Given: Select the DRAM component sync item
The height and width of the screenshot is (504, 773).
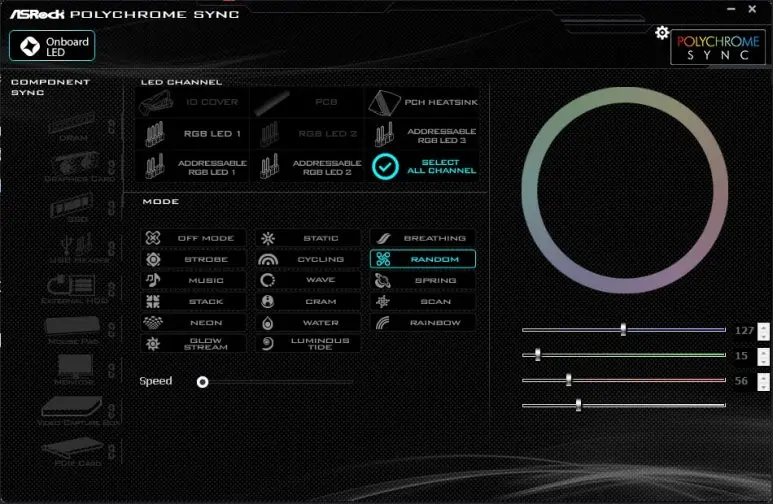Looking at the screenshot, I should pos(73,127).
